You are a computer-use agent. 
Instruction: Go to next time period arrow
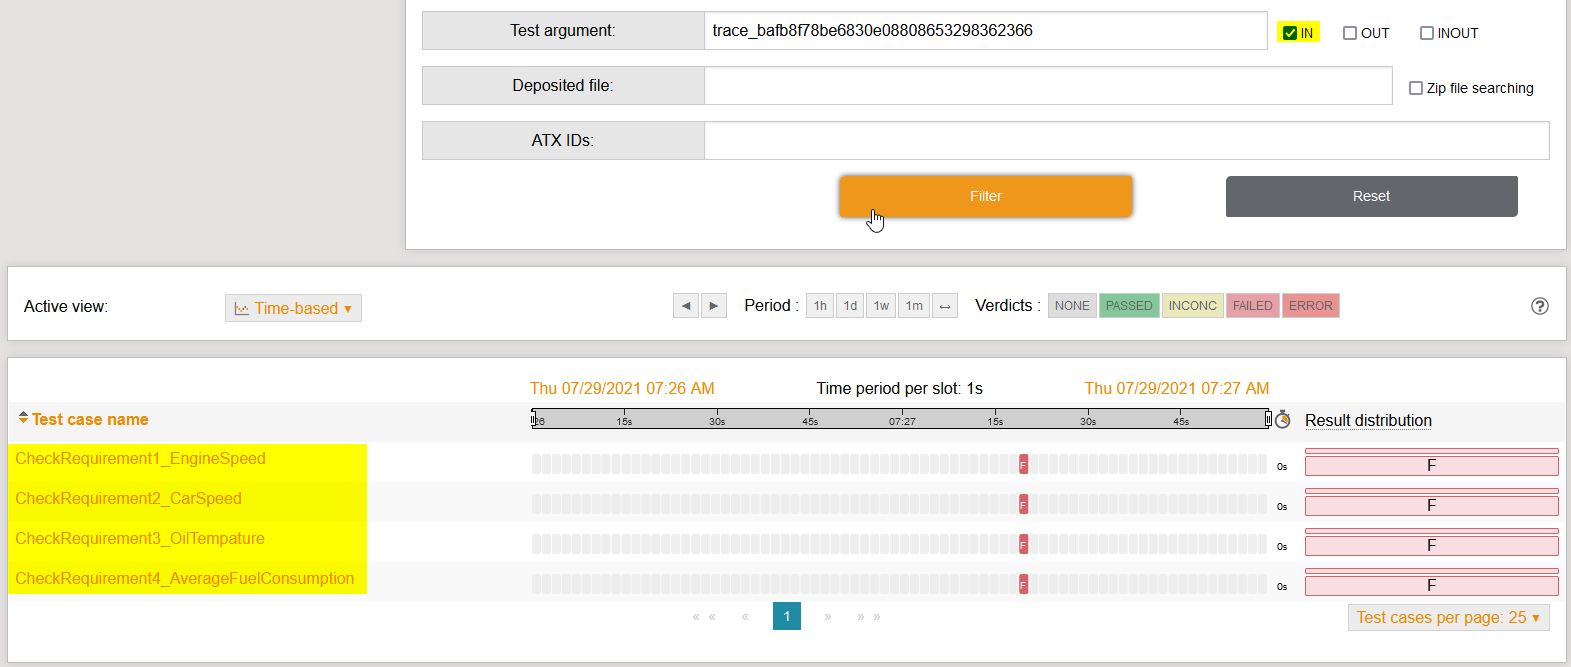[713, 306]
